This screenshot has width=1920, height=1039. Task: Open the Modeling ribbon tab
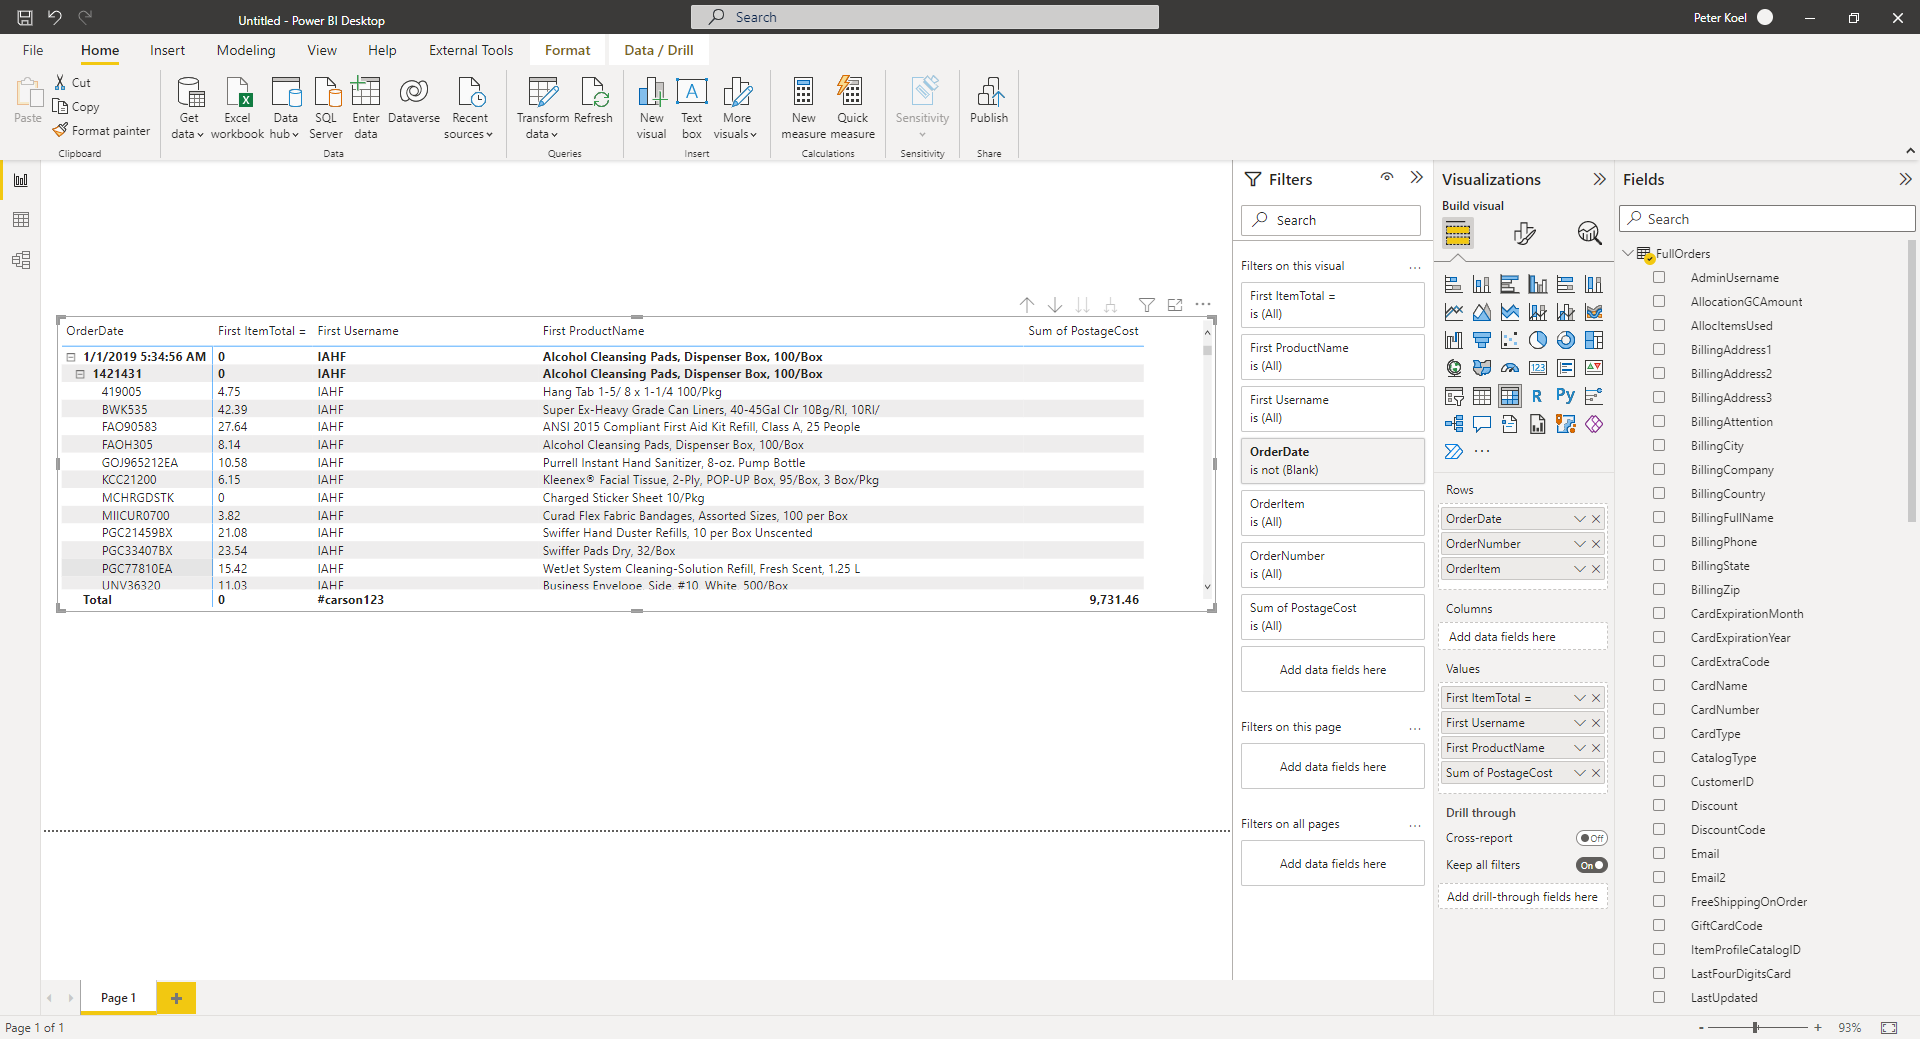pos(246,50)
